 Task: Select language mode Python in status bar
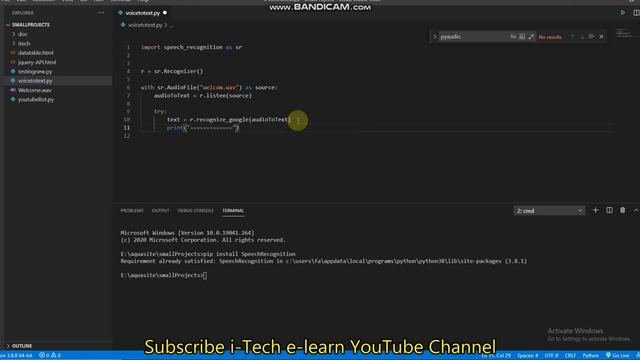[590, 356]
